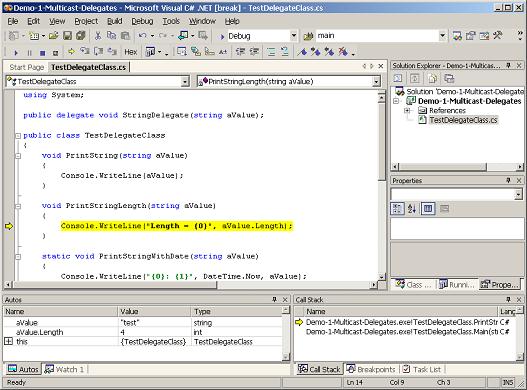The image size is (527, 390).
Task: Click the Step Over icon
Action: [x=98, y=52]
